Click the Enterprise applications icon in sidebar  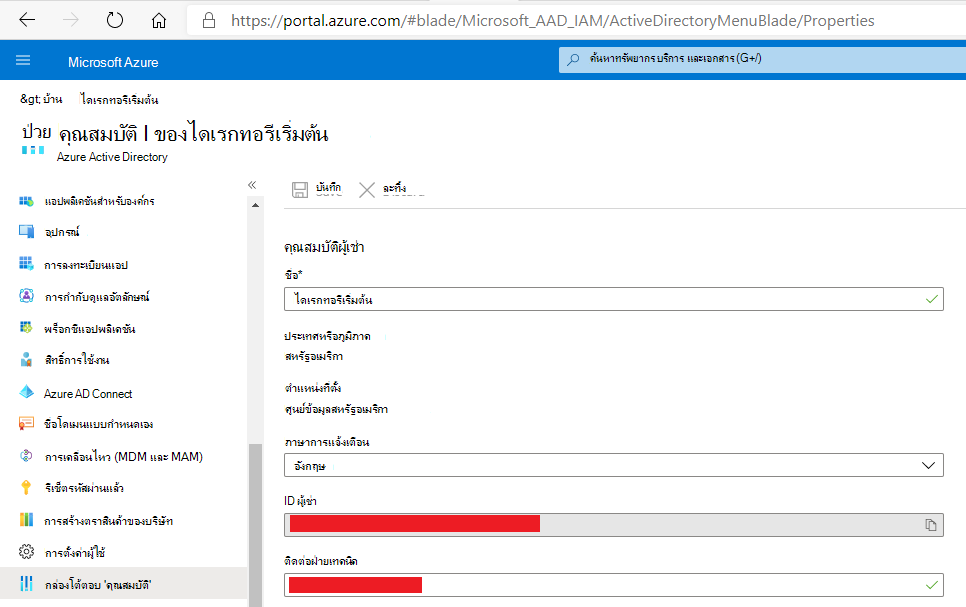tap(26, 201)
